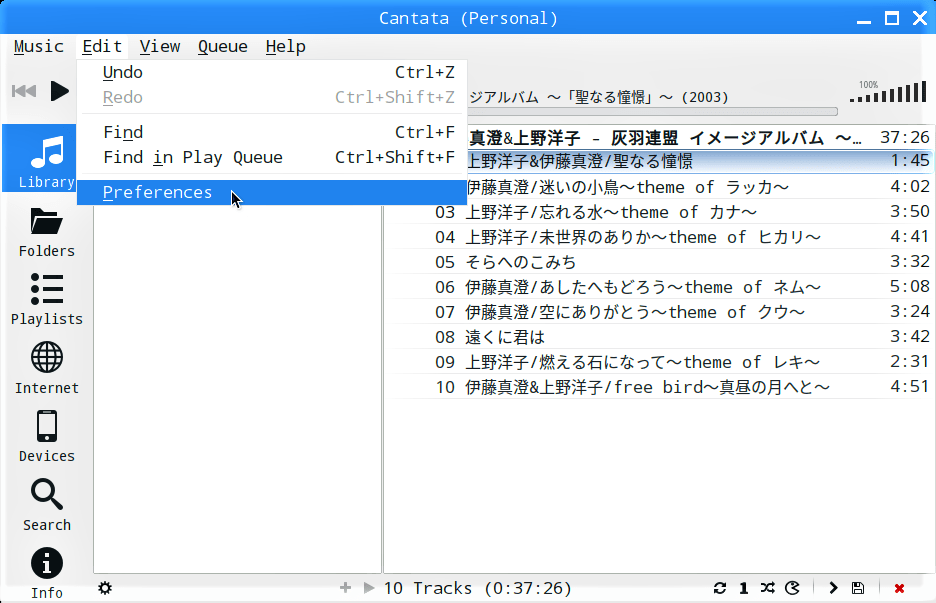The width and height of the screenshot is (936, 603).
Task: Open the View menu
Action: [x=160, y=47]
